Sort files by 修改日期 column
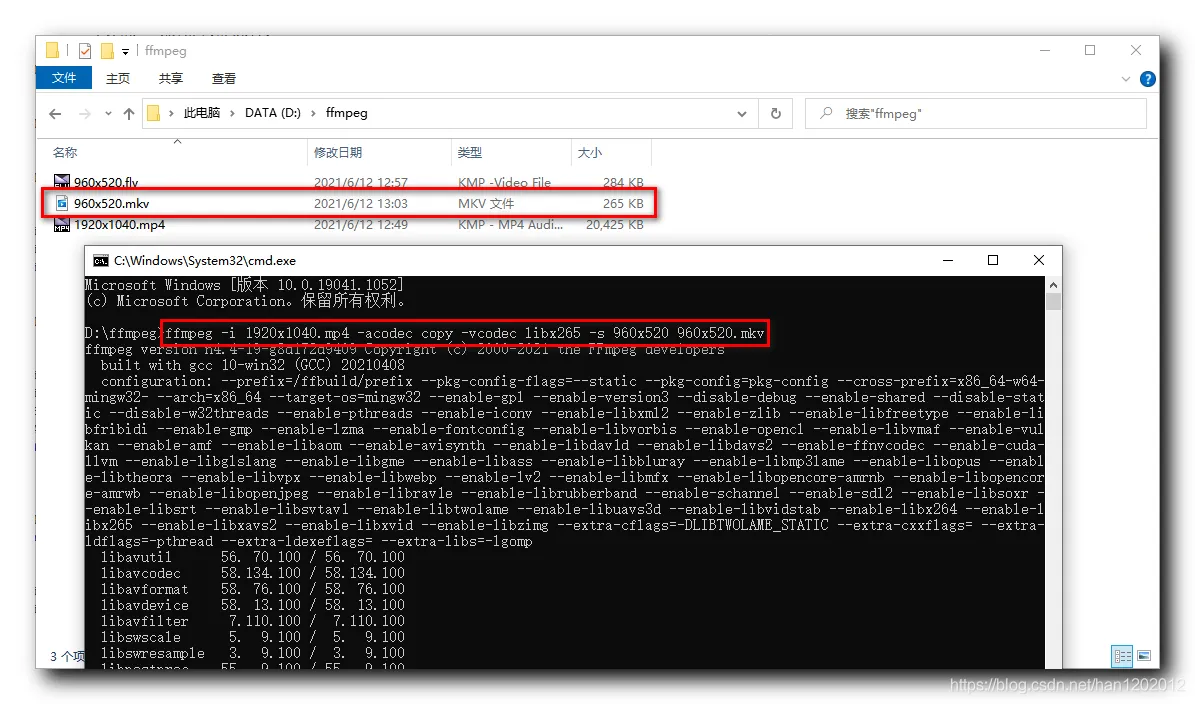The width and height of the screenshot is (1195, 704). click(338, 152)
